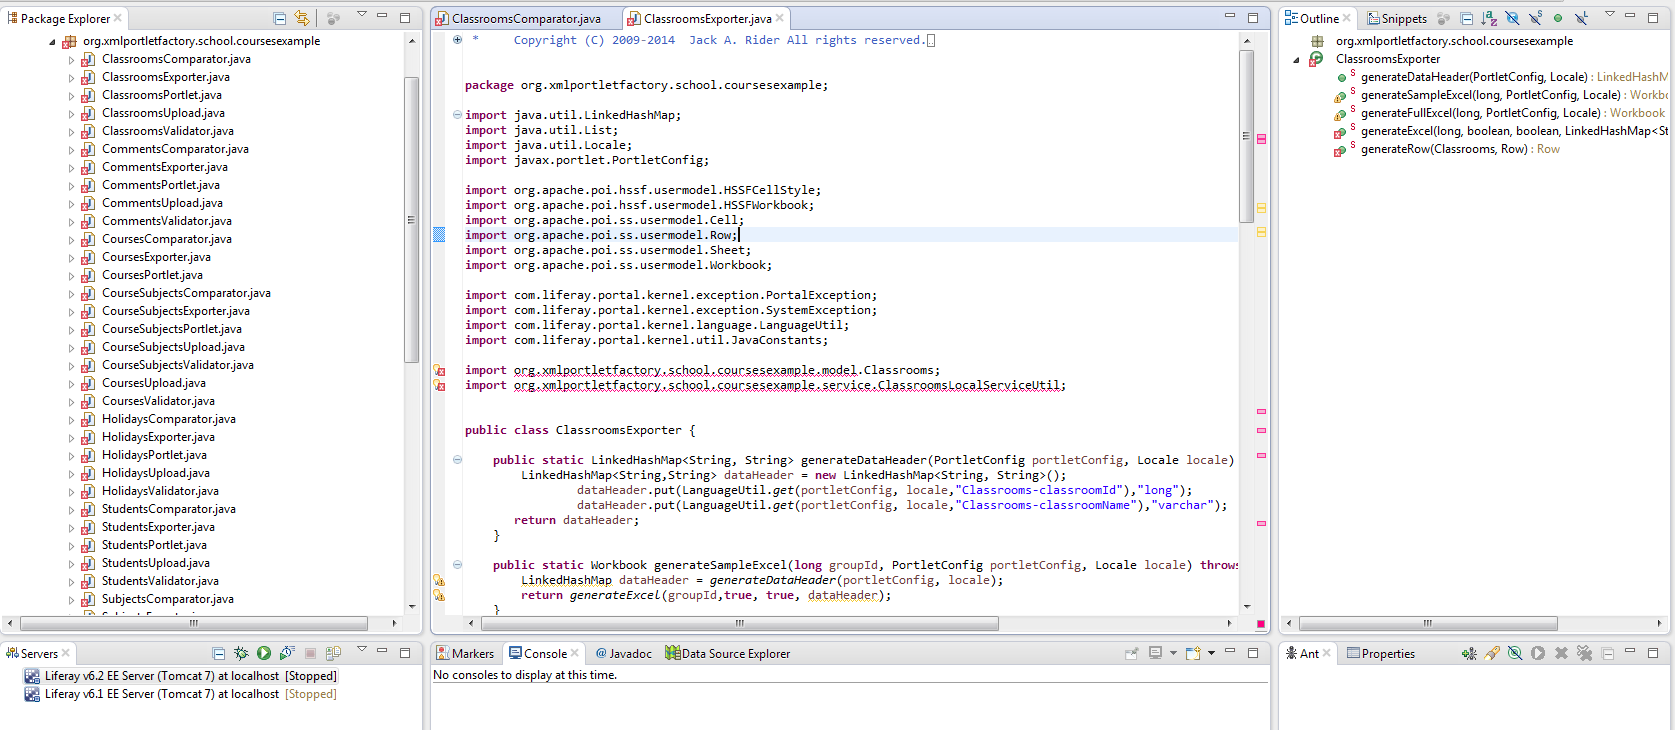The width and height of the screenshot is (1675, 730).
Task: Start server in debug mode
Action: [241, 653]
